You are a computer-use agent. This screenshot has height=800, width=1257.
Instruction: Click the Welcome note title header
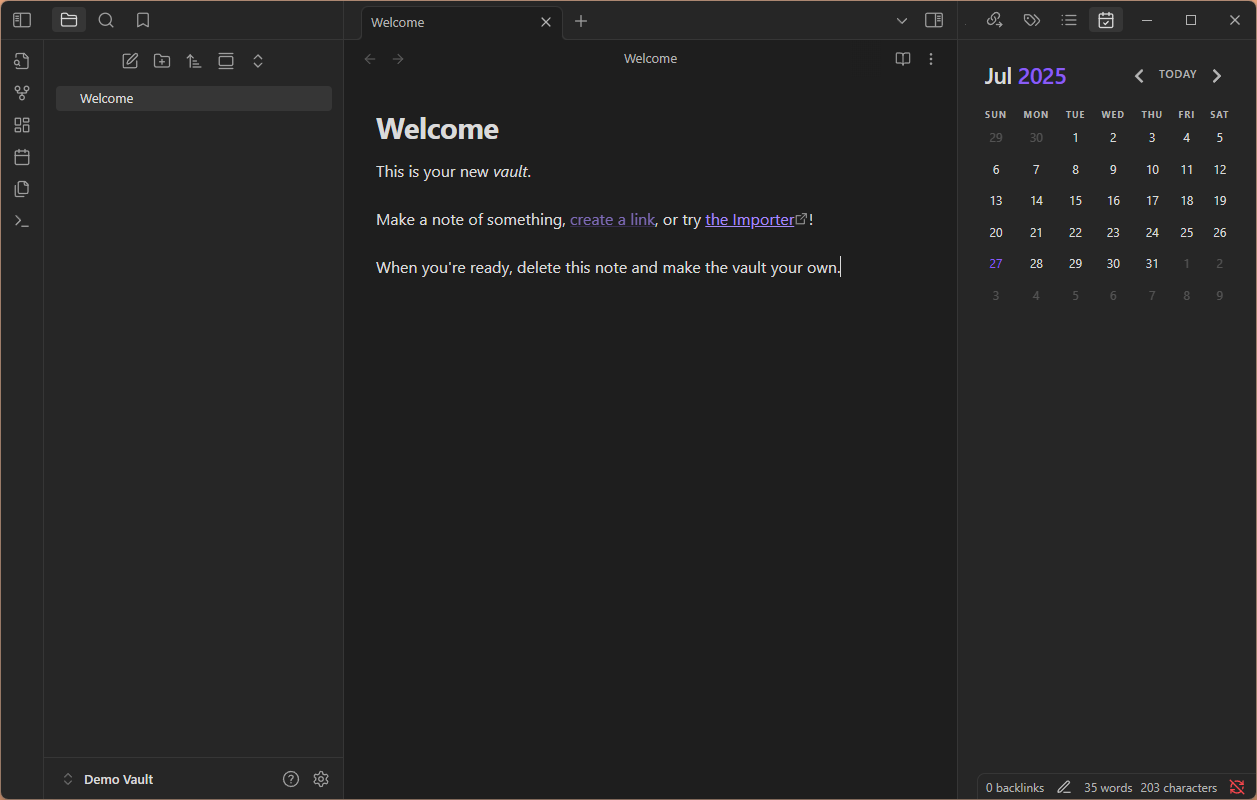pyautogui.click(x=651, y=59)
